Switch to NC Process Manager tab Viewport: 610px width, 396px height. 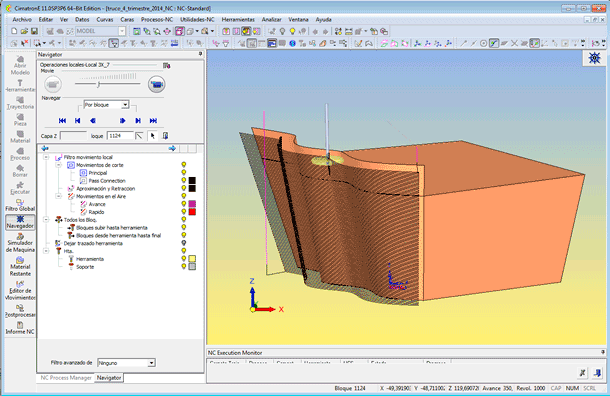point(66,378)
